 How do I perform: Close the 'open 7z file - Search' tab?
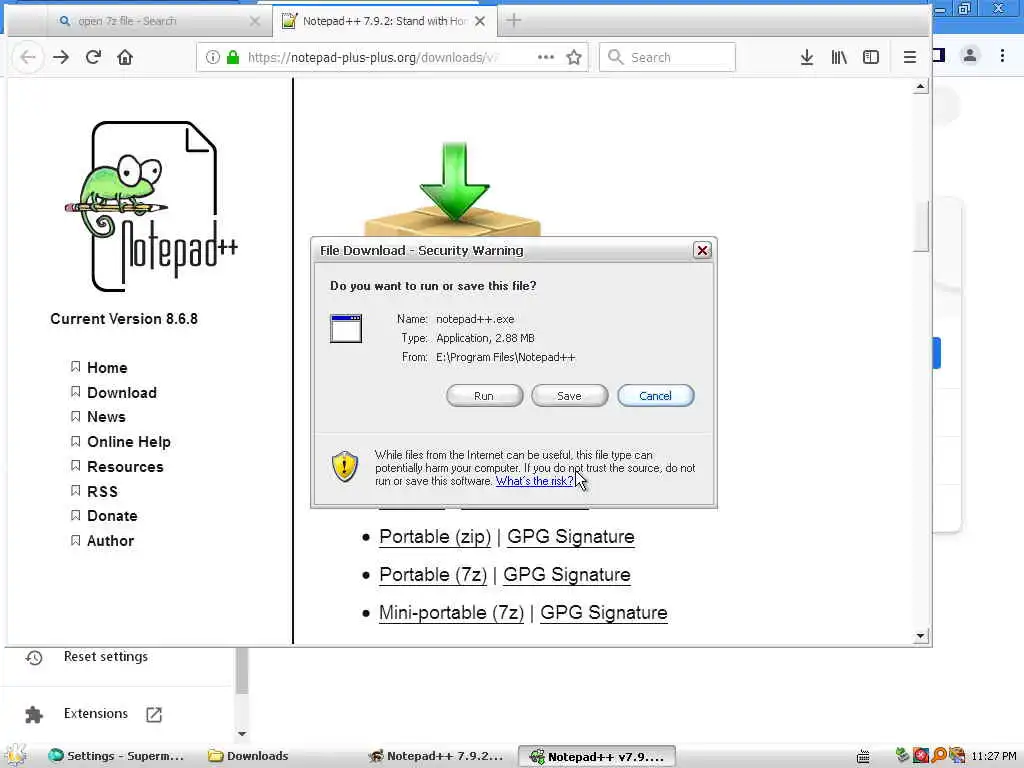255,22
